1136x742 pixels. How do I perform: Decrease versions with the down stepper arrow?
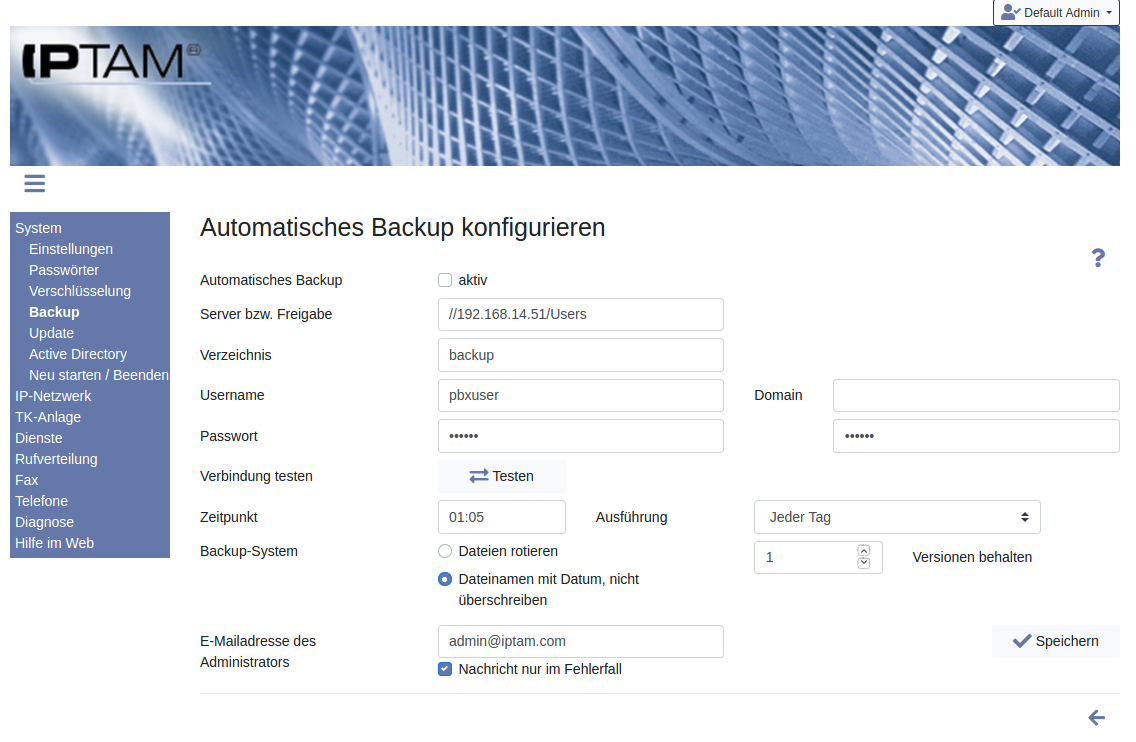tap(864, 564)
